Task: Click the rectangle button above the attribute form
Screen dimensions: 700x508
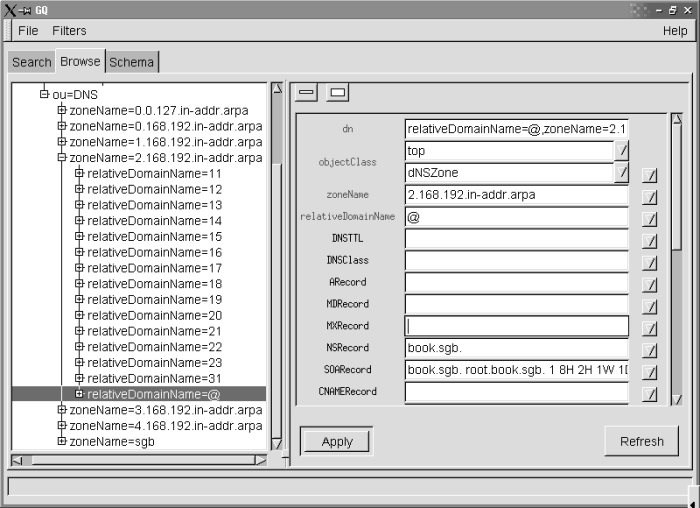Action: click(x=337, y=93)
